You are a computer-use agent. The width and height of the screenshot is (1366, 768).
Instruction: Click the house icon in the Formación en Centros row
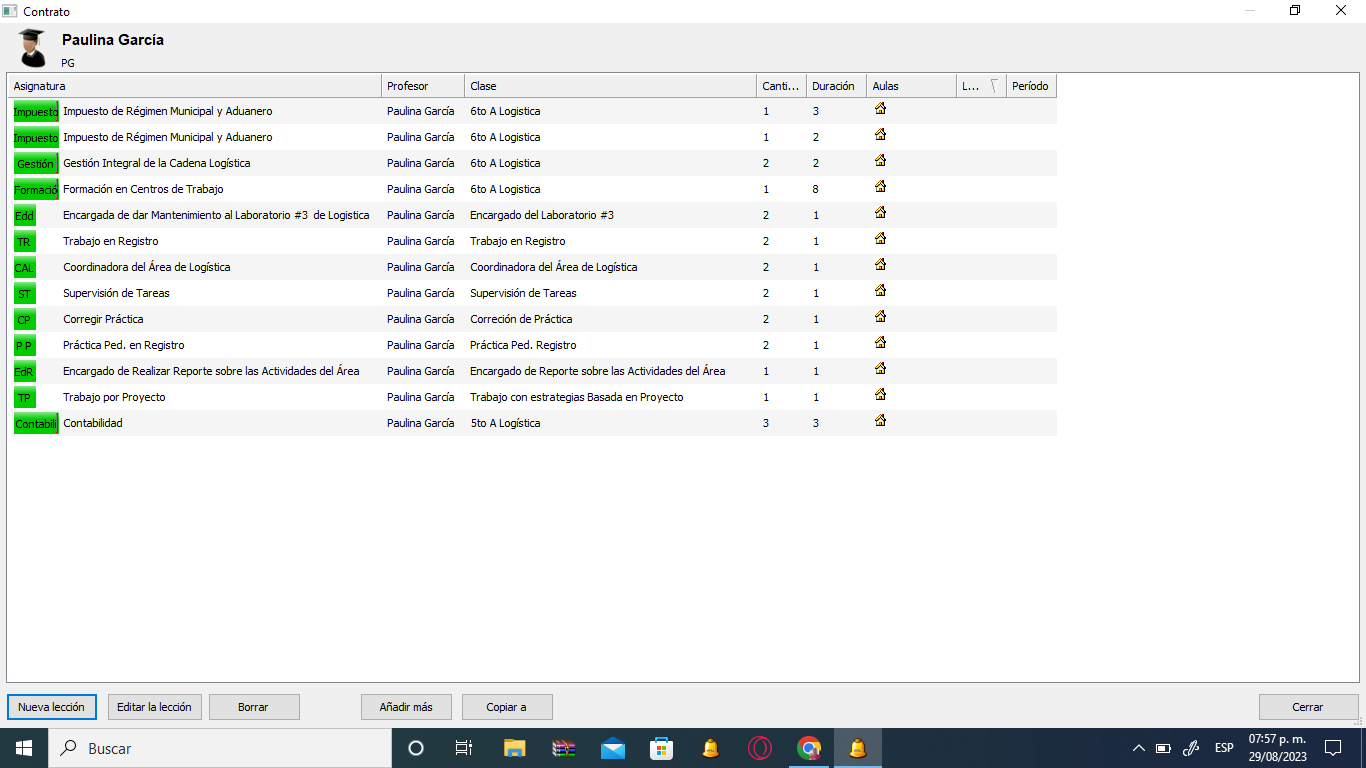(x=881, y=186)
